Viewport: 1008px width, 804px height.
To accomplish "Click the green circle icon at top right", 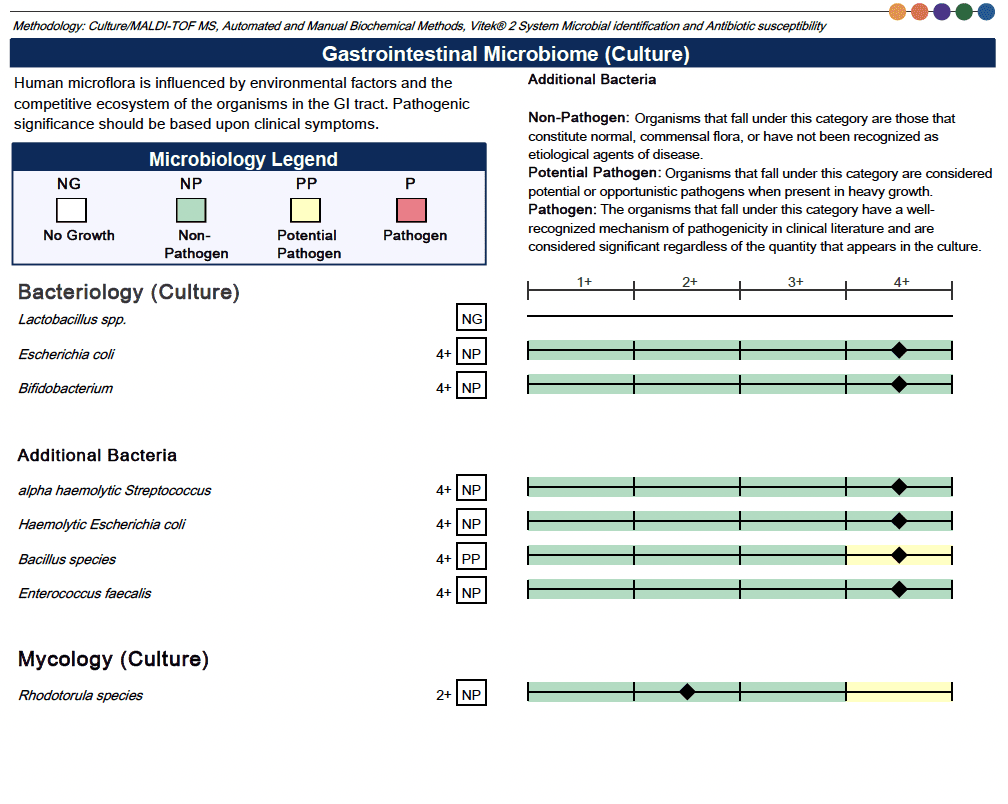I will click(963, 11).
